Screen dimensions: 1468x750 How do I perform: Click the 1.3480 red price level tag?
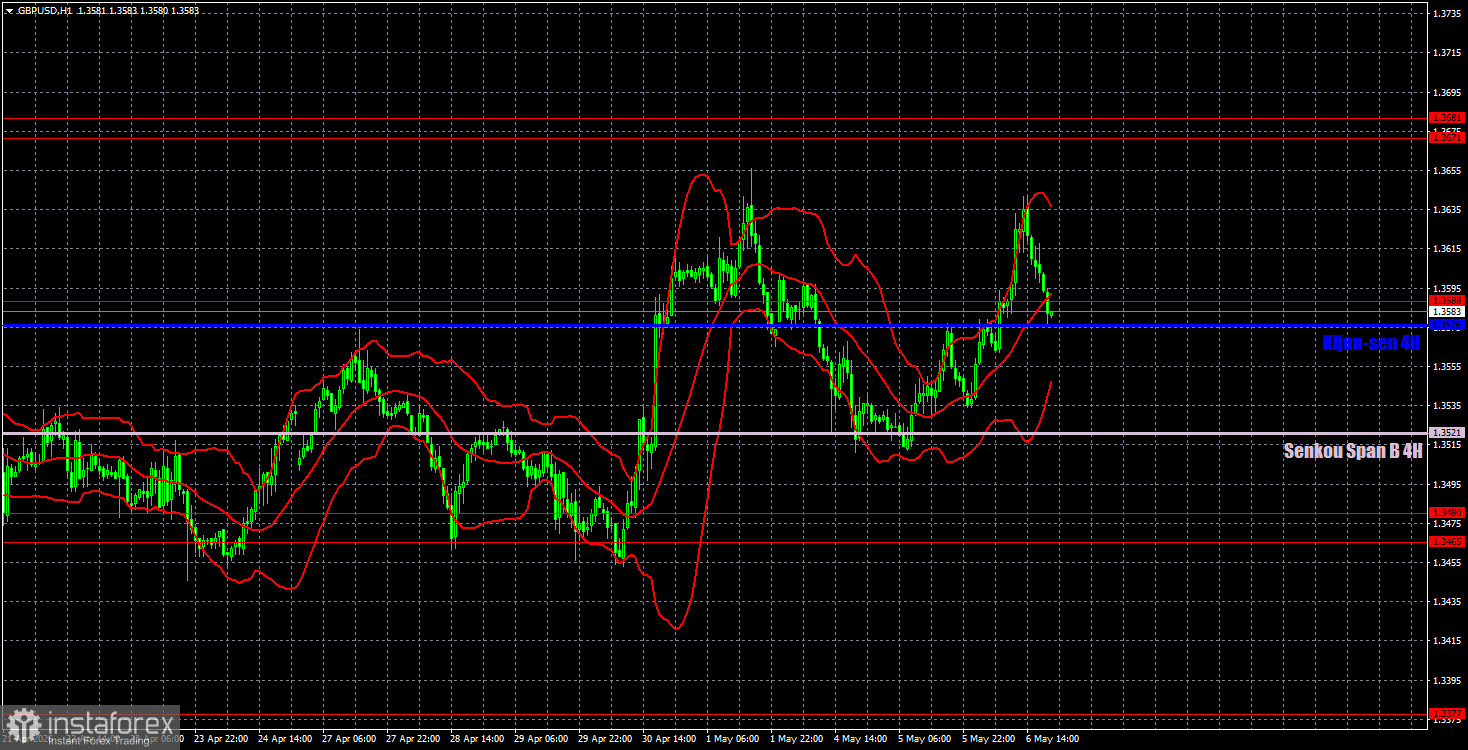(x=1447, y=513)
